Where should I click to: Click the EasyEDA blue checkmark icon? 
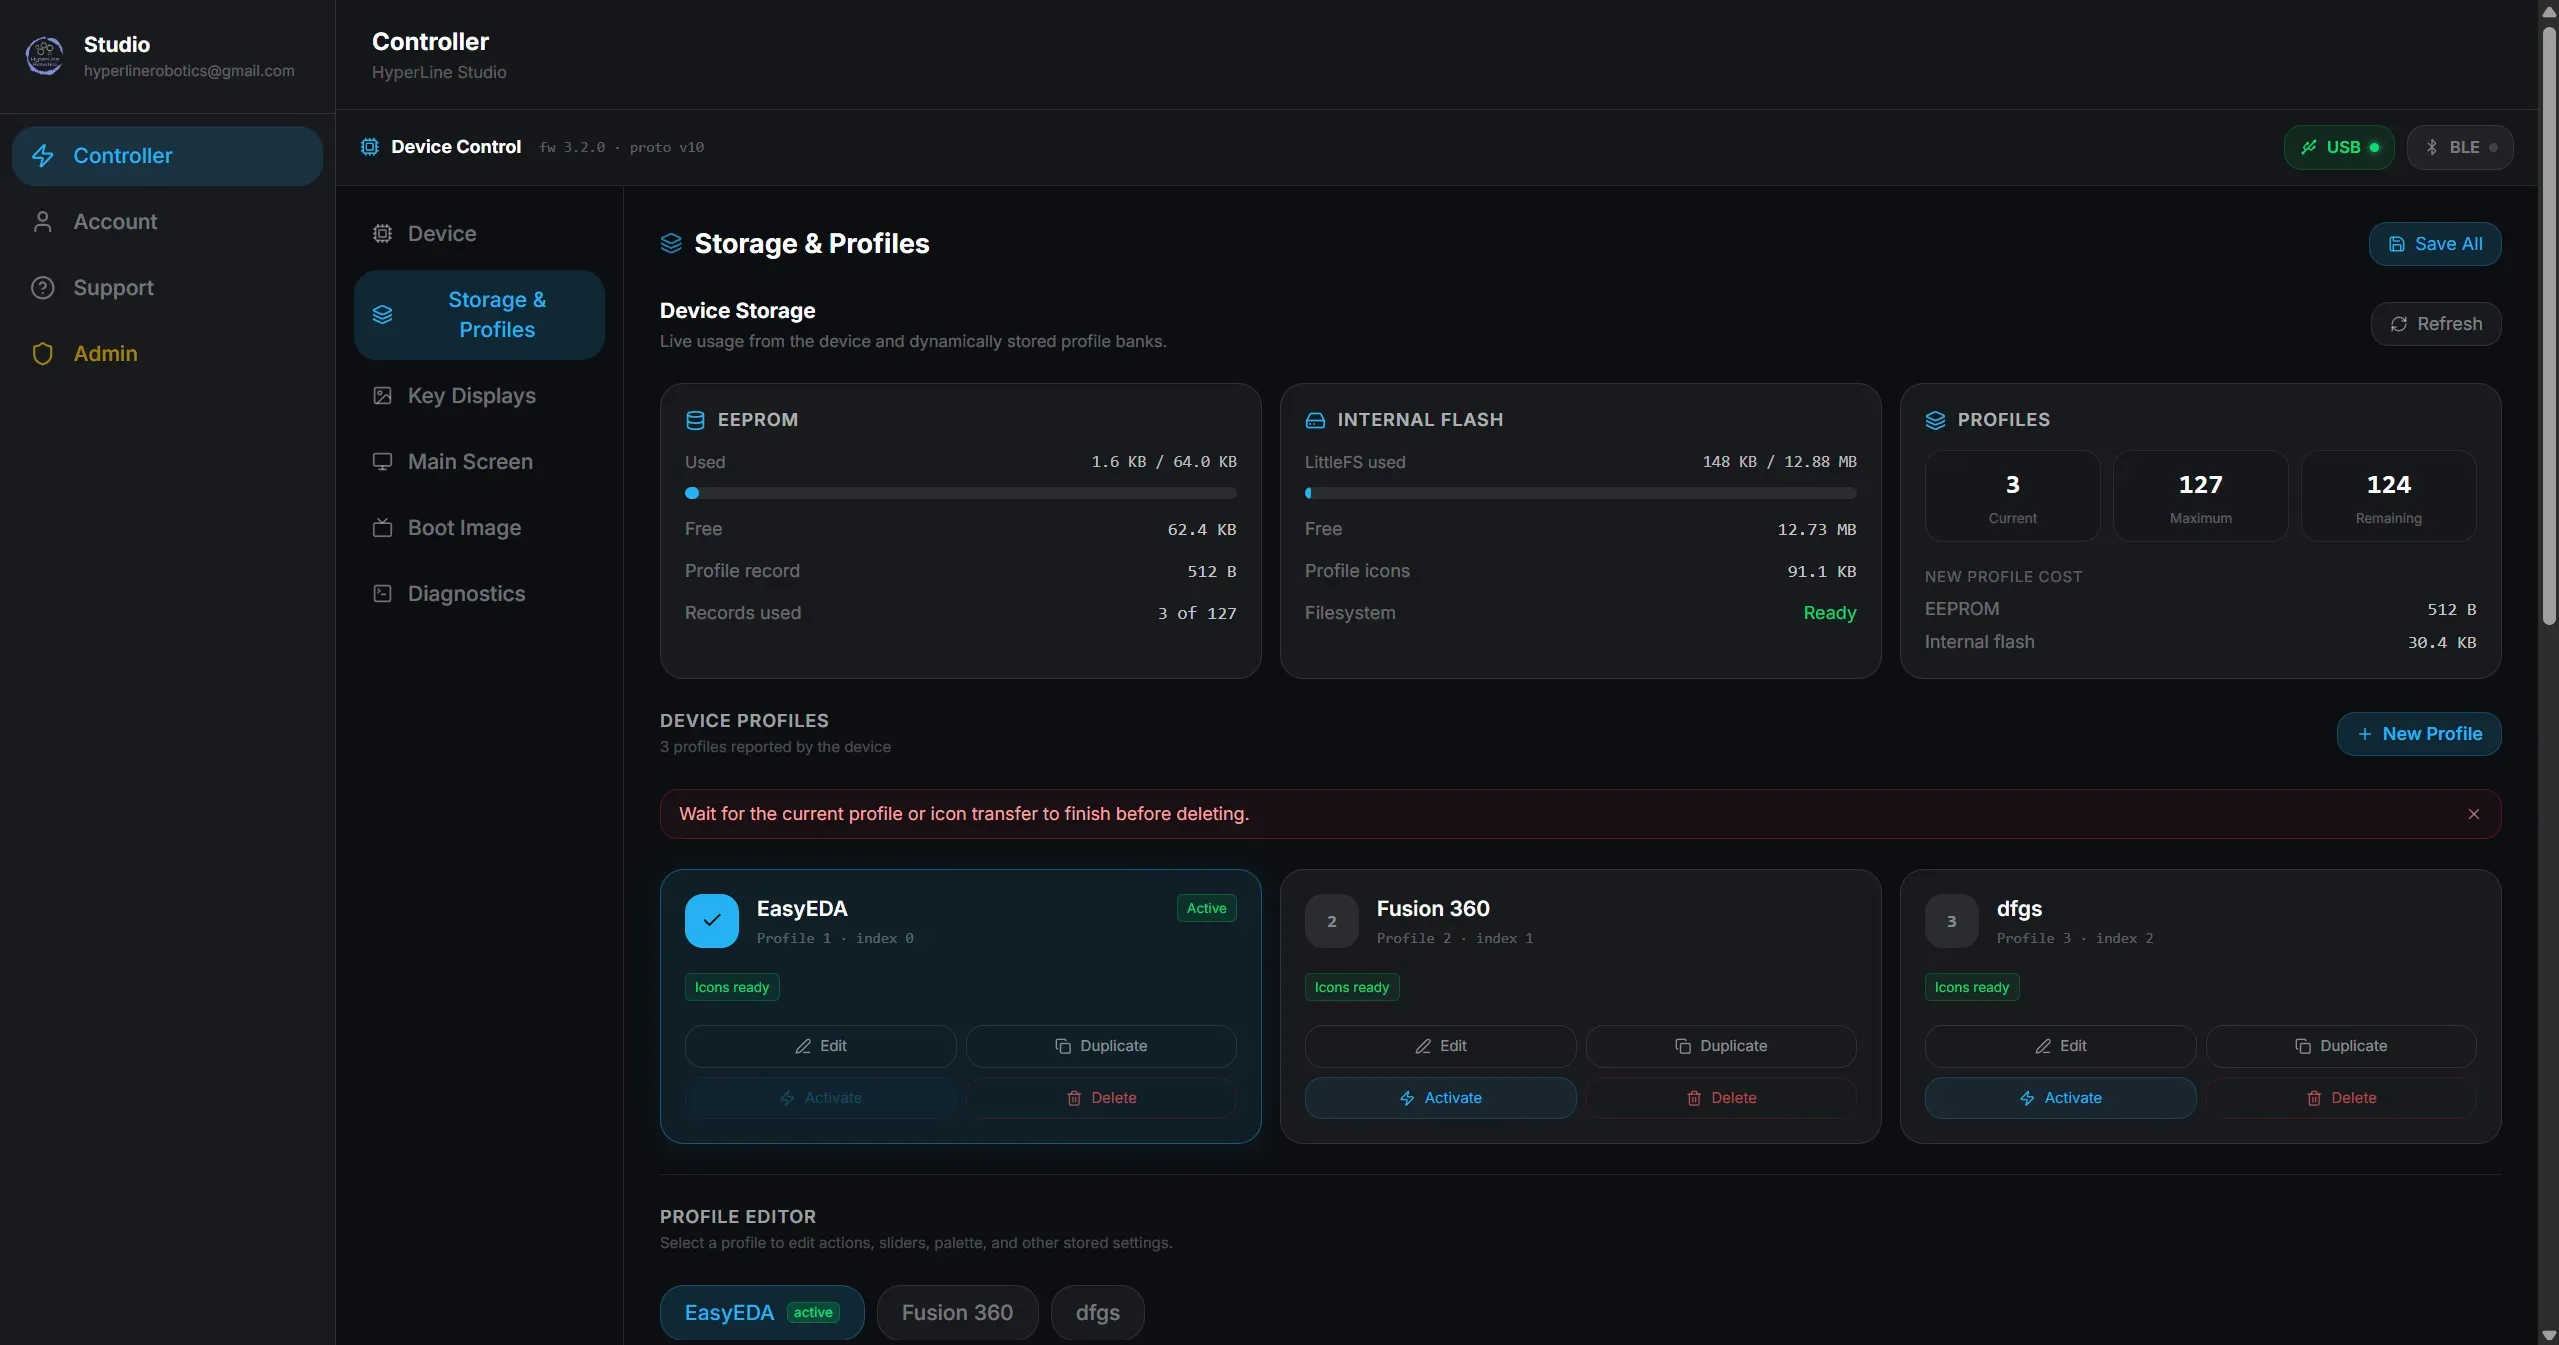pos(711,920)
